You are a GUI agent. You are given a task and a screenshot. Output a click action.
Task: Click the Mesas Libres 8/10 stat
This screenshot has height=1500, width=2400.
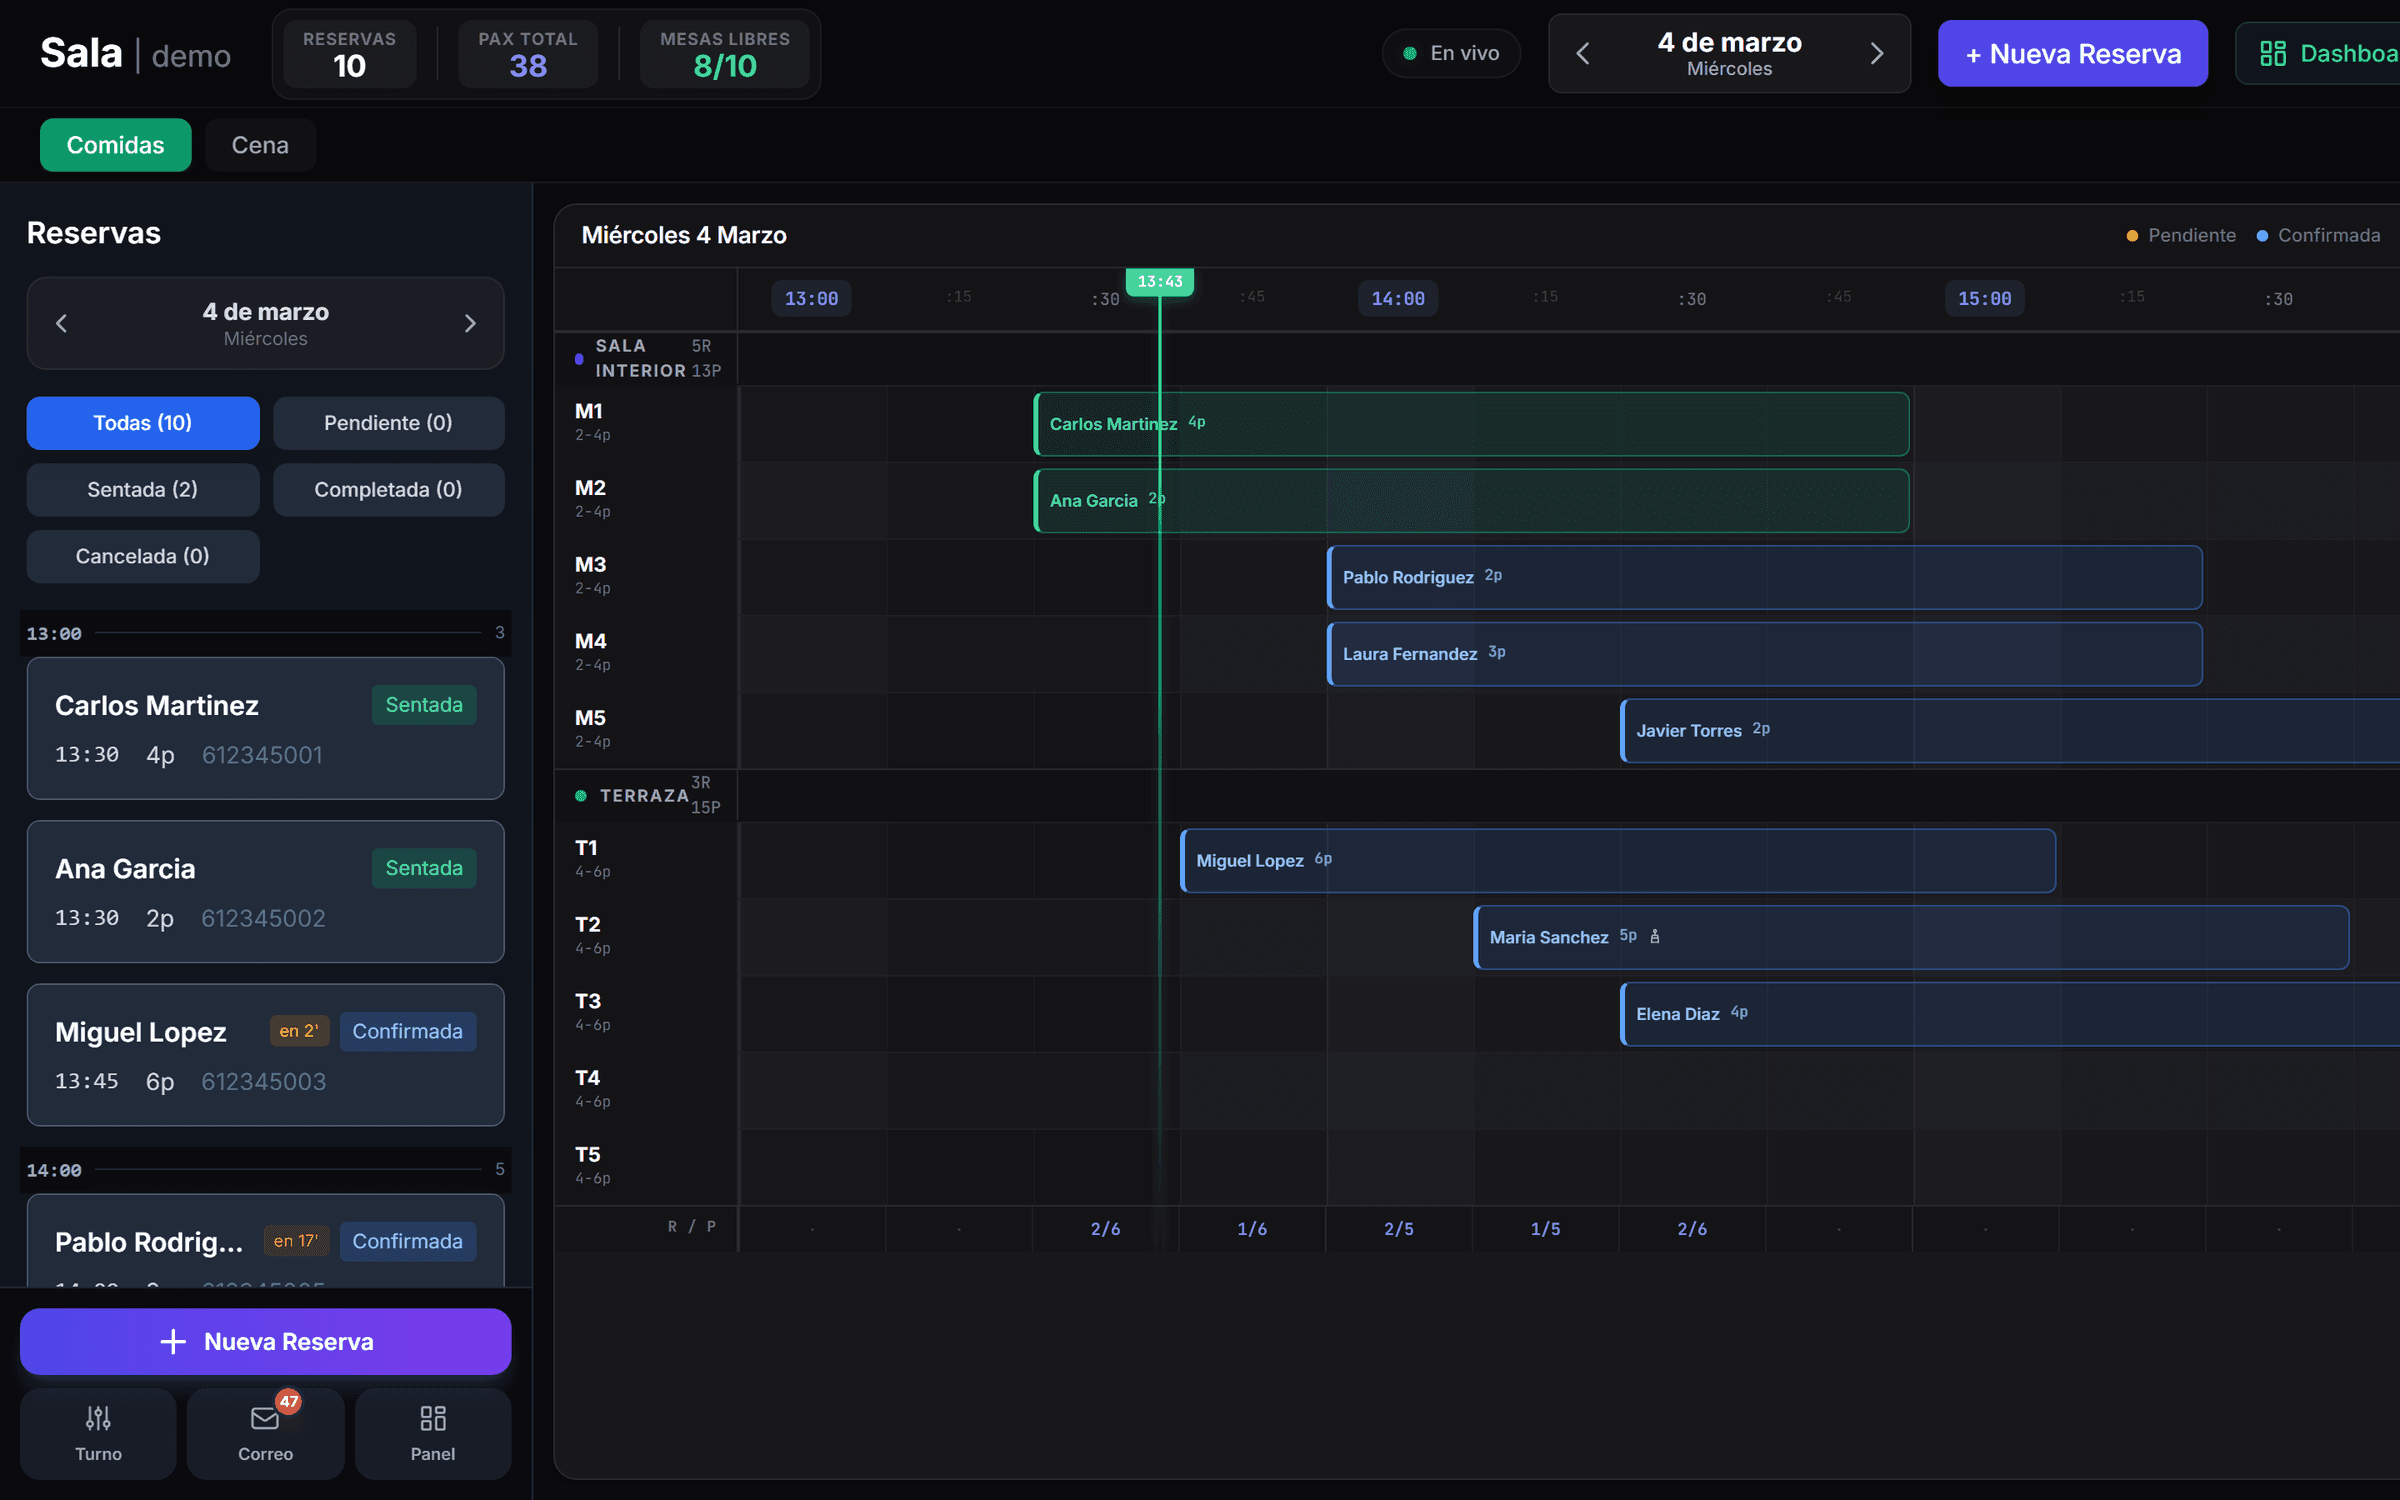[x=725, y=54]
